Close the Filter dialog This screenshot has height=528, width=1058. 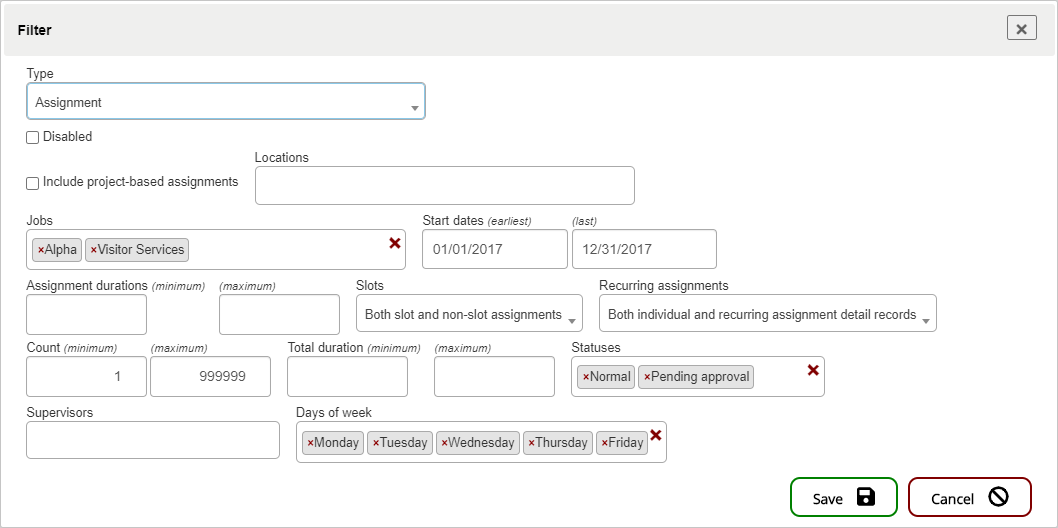1021,29
